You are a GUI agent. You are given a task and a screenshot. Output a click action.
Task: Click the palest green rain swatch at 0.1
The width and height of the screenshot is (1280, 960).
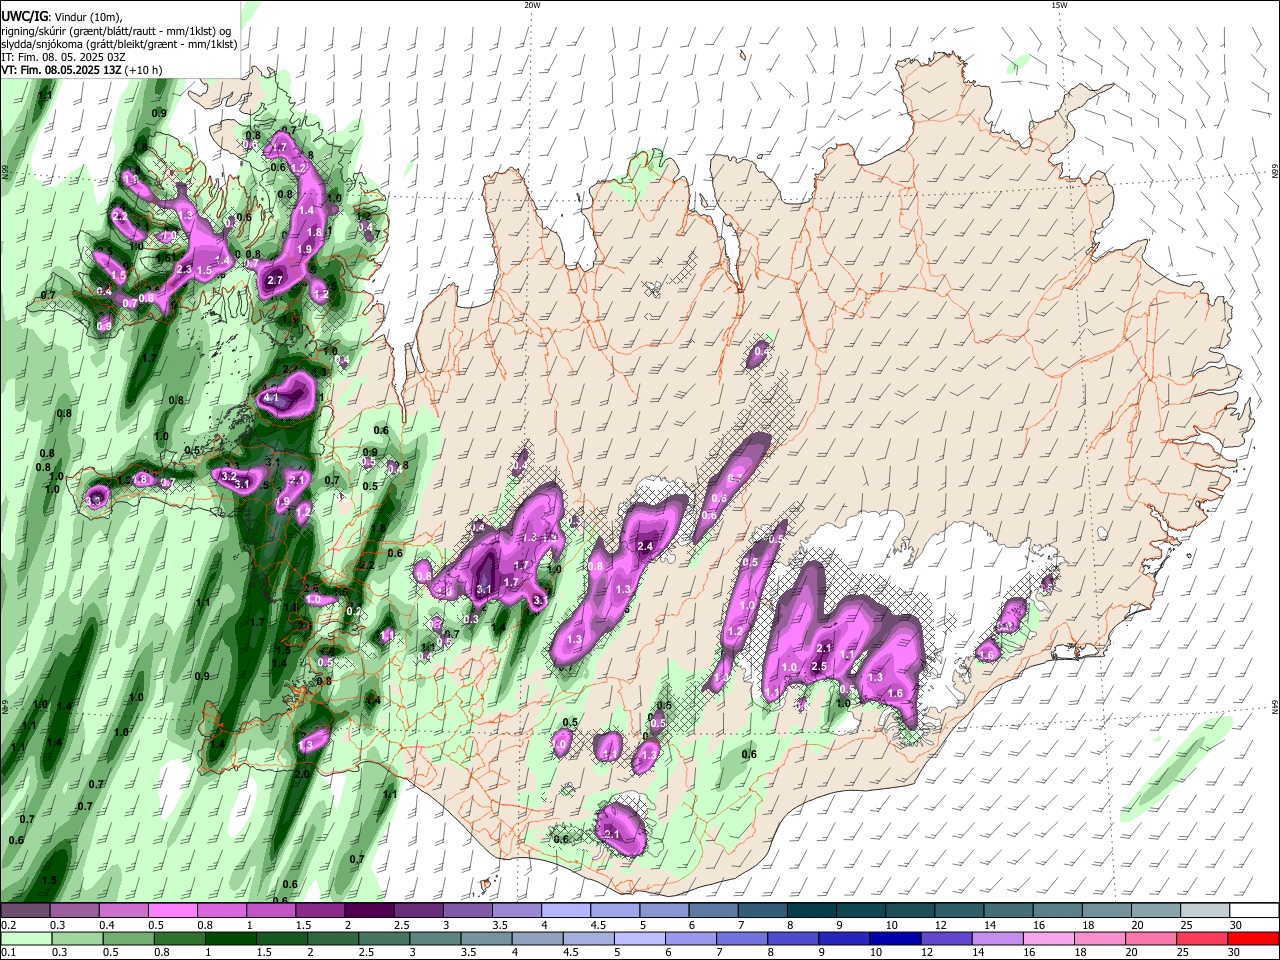click(25, 938)
